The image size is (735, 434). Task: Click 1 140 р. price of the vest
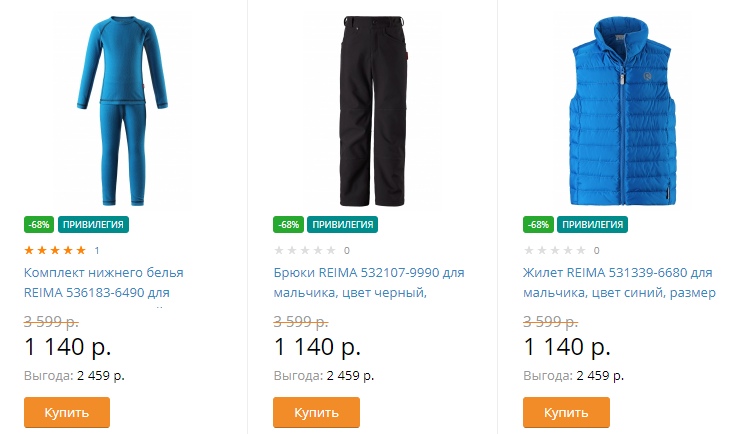point(567,347)
